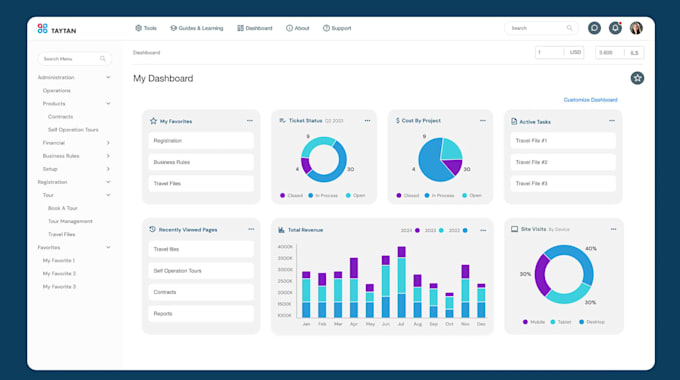Click the Ticket Status card icon

(282, 121)
